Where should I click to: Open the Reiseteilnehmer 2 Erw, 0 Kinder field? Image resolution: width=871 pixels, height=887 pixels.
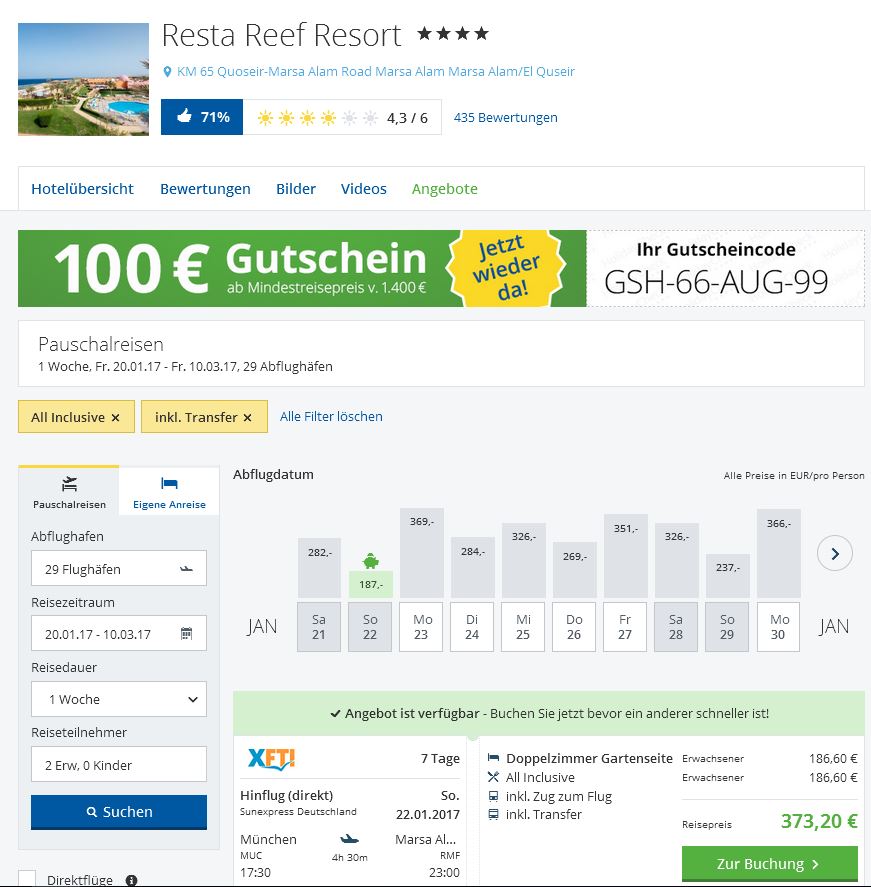point(118,765)
